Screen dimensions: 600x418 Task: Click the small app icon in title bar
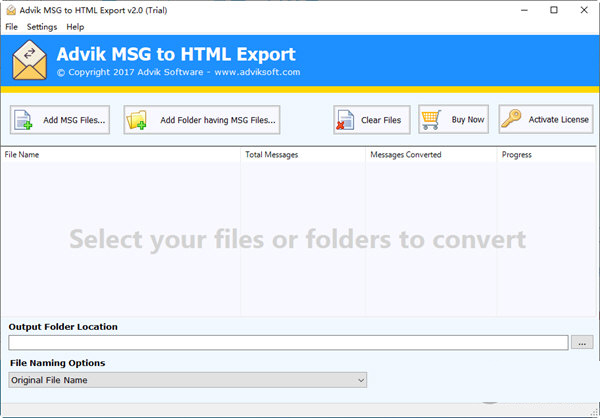(11, 10)
